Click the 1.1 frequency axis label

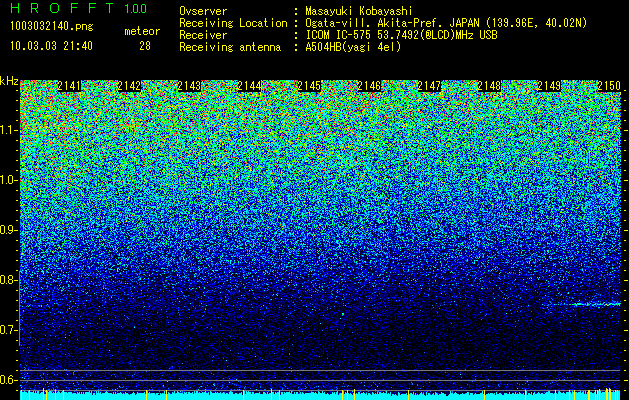coord(9,130)
